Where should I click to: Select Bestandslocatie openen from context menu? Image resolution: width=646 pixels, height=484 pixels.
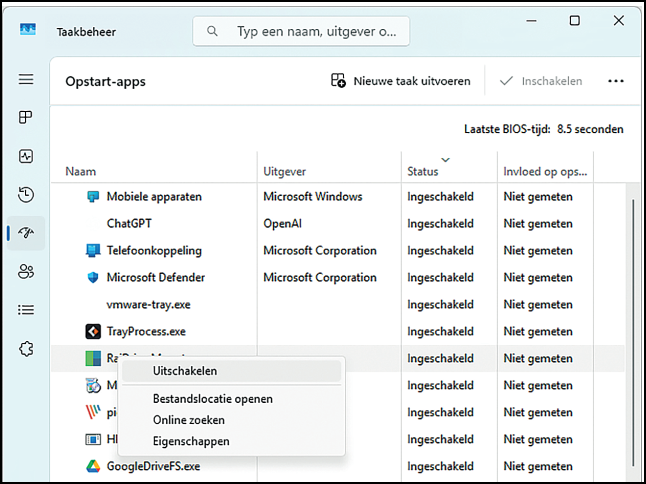(212, 399)
